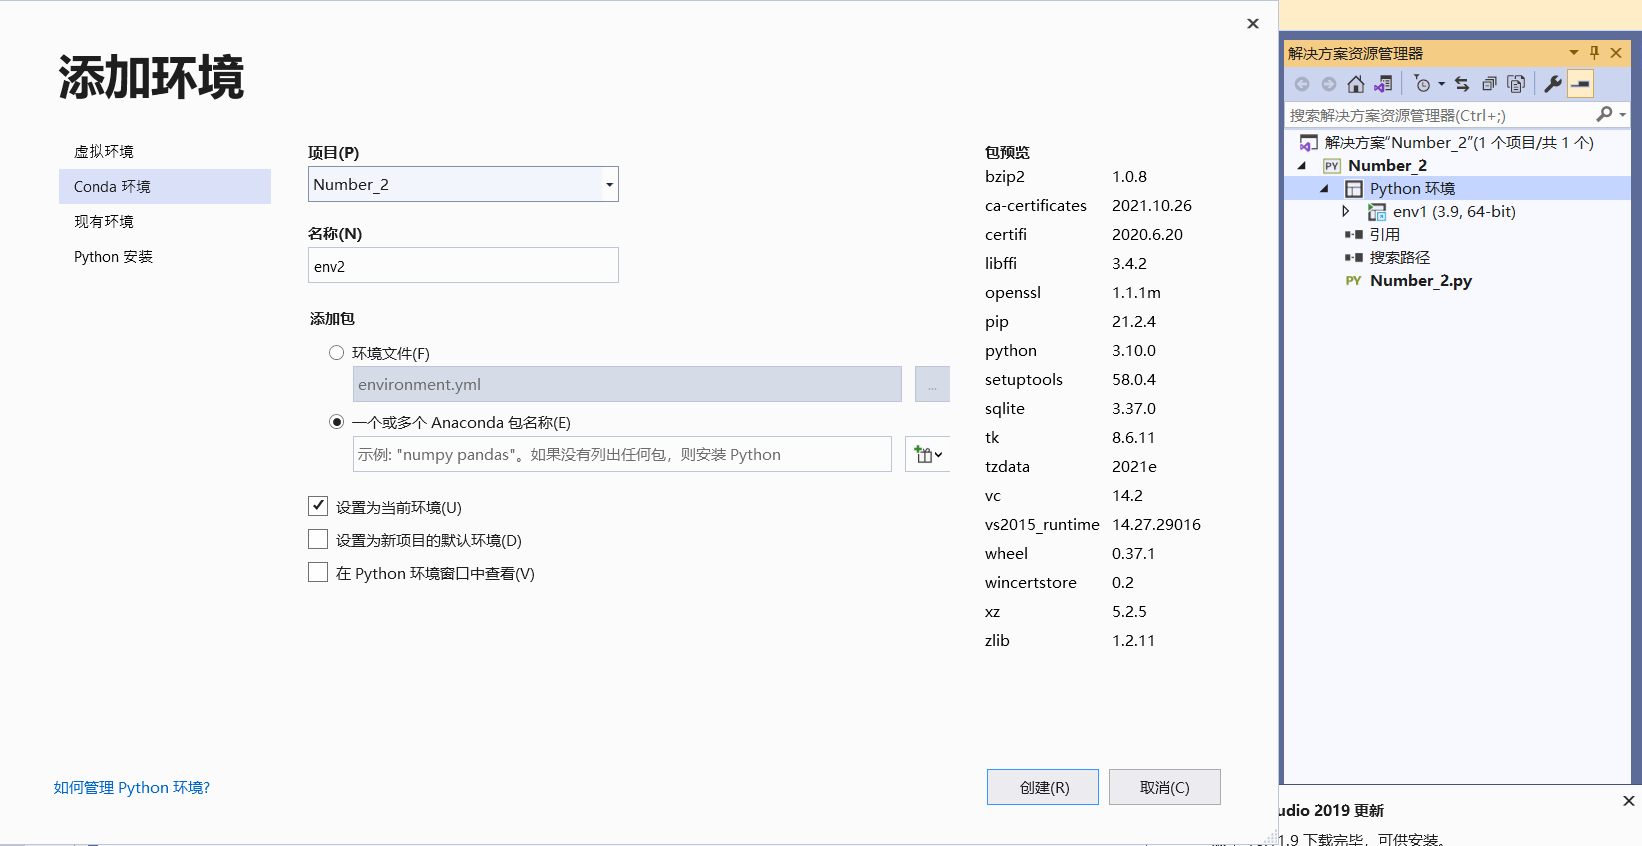
Task: Click the wincertstore package entry
Action: [1031, 583]
